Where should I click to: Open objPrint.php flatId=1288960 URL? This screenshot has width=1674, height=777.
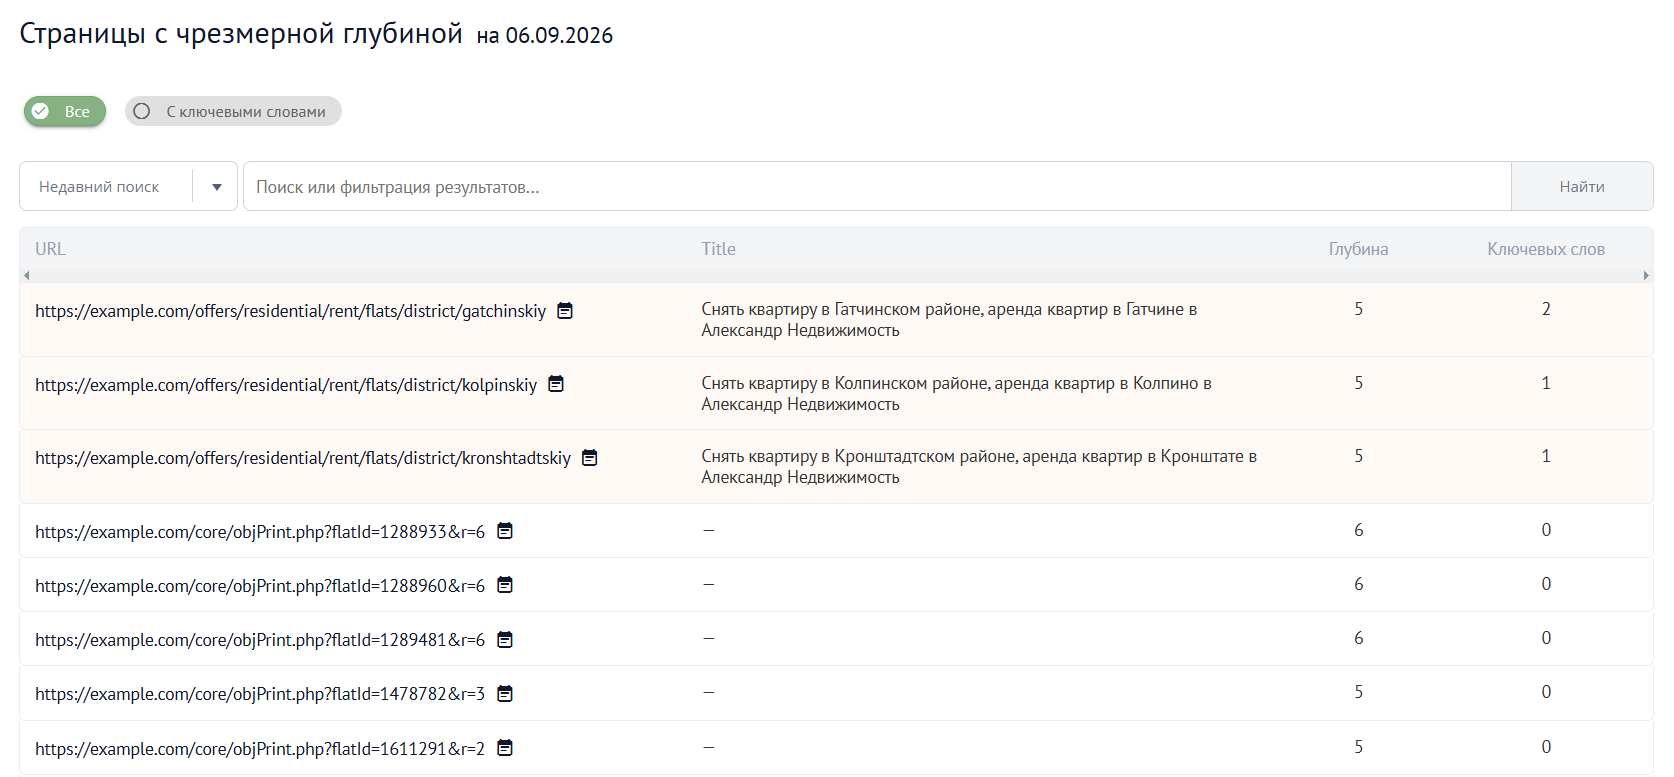[260, 586]
